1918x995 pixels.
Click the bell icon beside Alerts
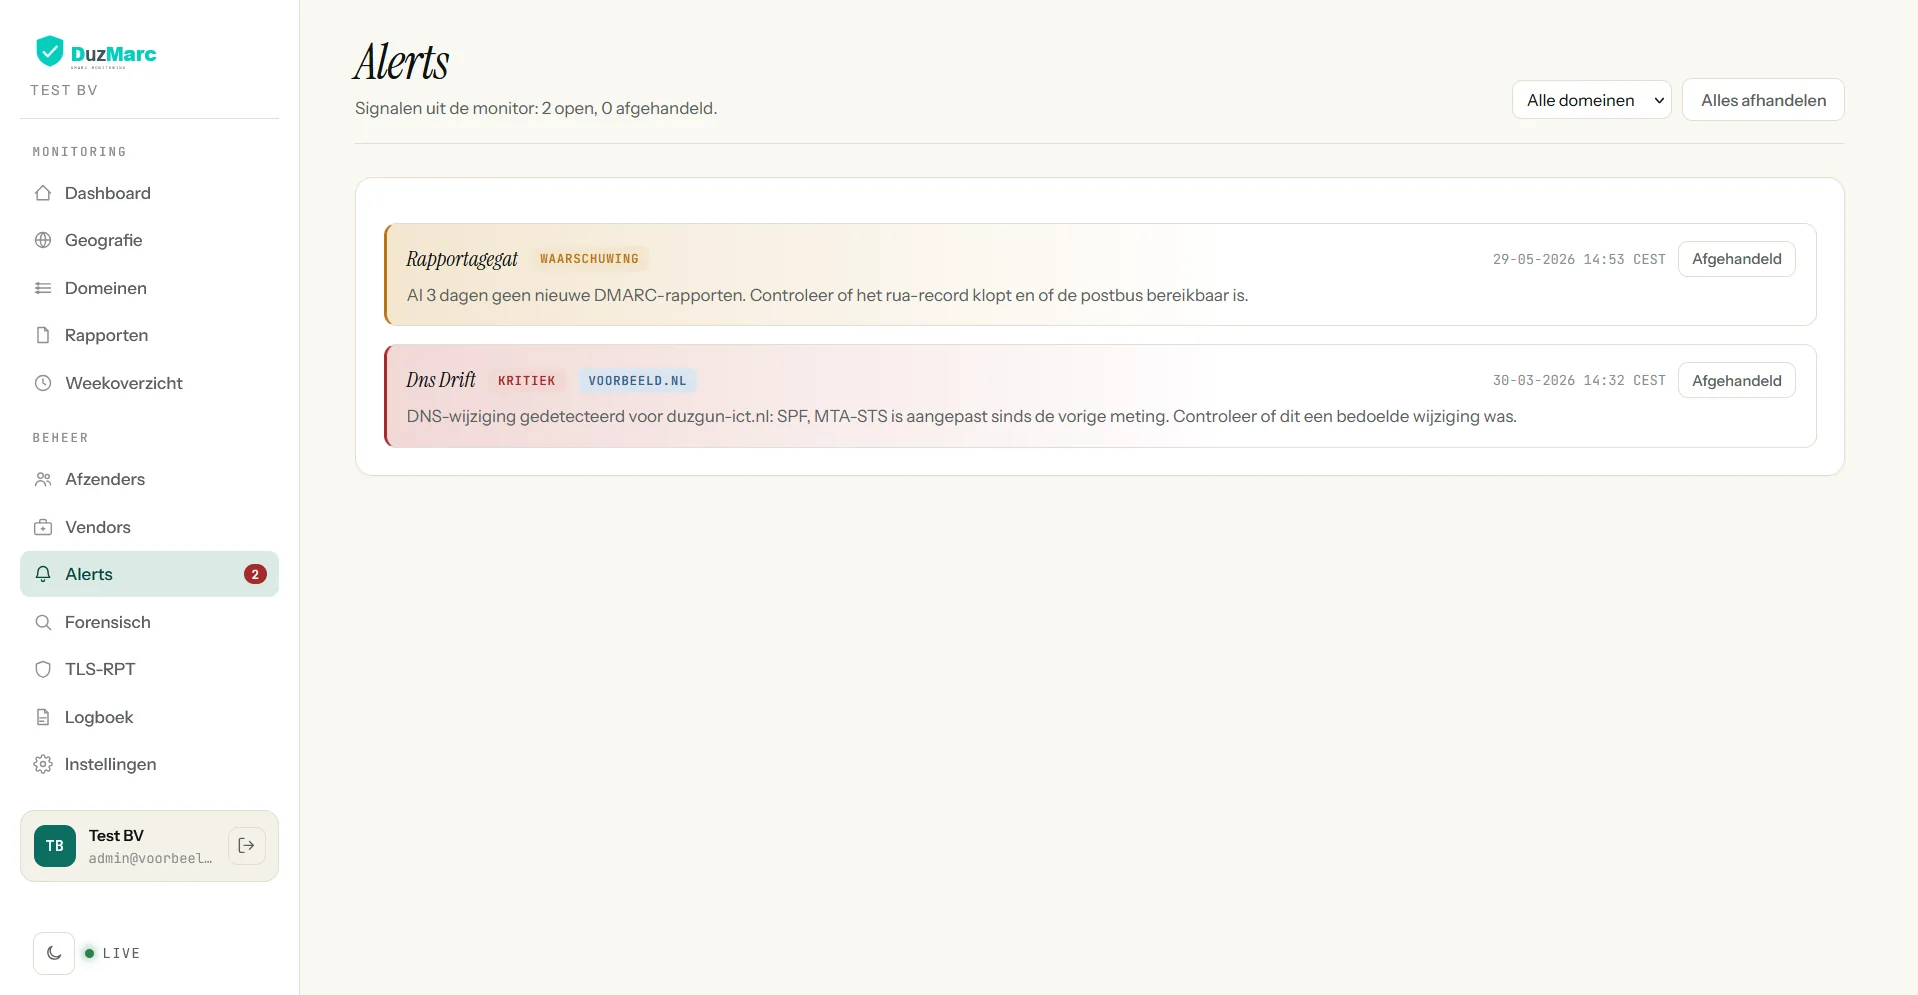[43, 574]
